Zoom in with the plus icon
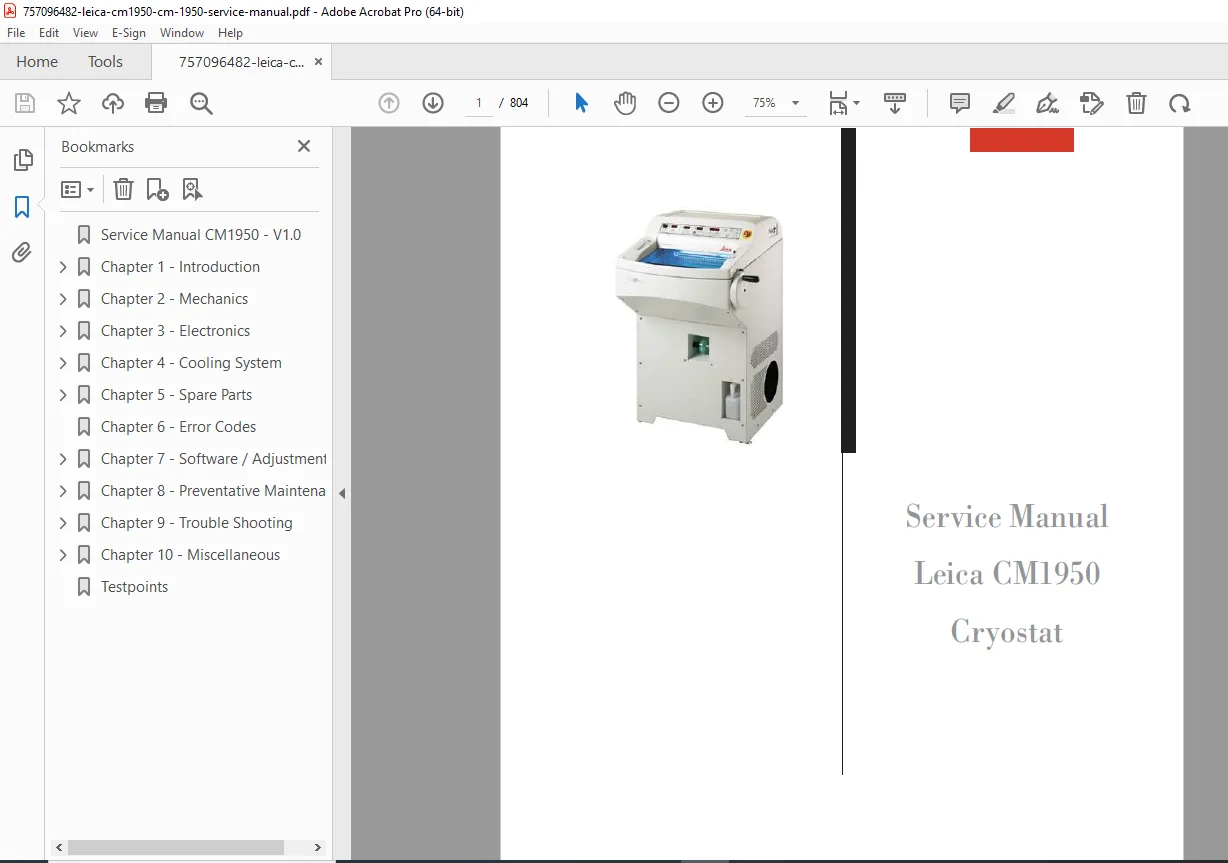Image resolution: width=1228 pixels, height=863 pixels. (x=713, y=103)
